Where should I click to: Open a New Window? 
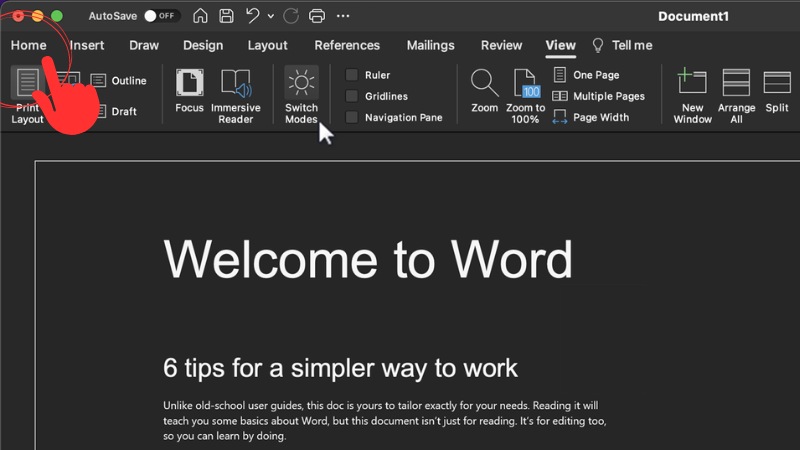pos(692,83)
